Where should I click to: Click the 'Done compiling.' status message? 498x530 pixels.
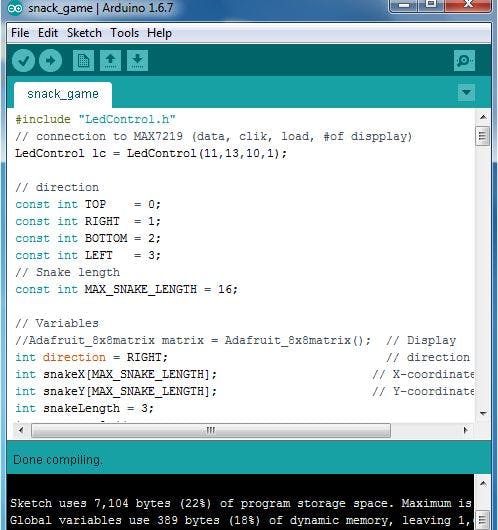[57, 460]
